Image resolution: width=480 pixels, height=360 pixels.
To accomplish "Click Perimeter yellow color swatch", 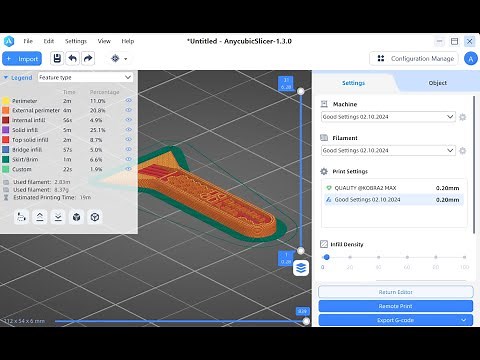I will tap(6, 101).
